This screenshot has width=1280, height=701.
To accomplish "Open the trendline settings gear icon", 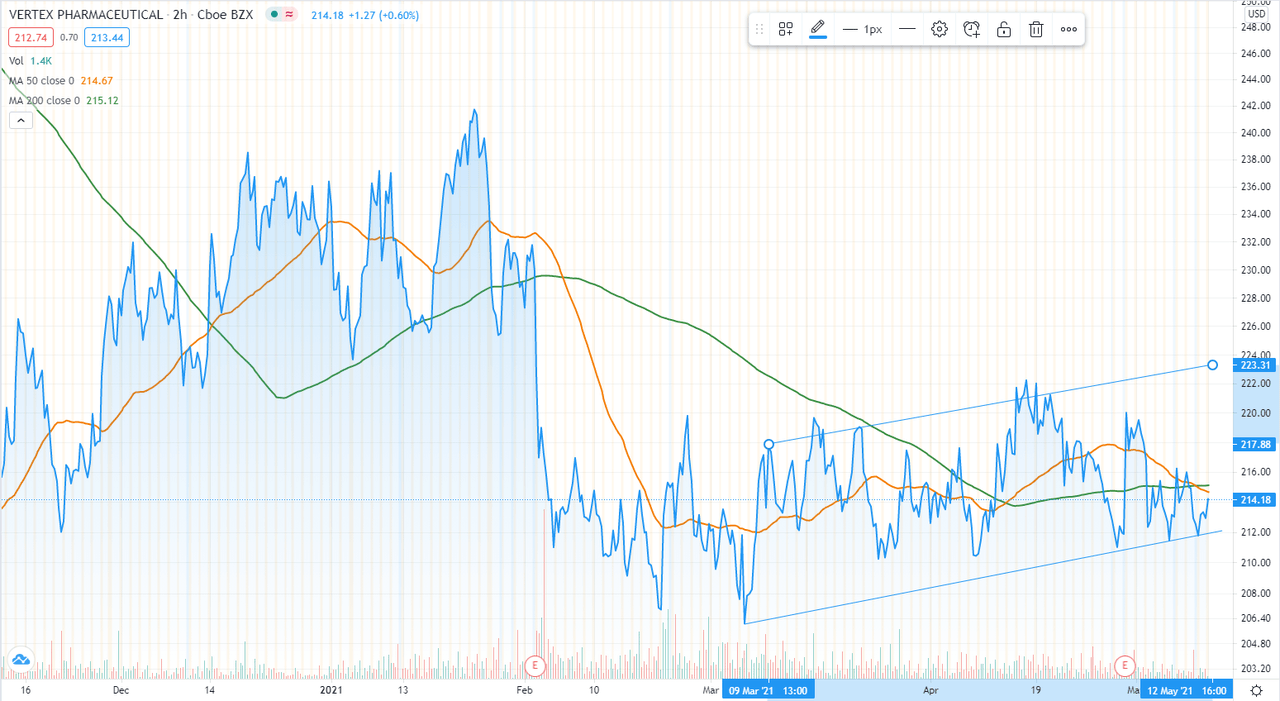I will (x=939, y=29).
